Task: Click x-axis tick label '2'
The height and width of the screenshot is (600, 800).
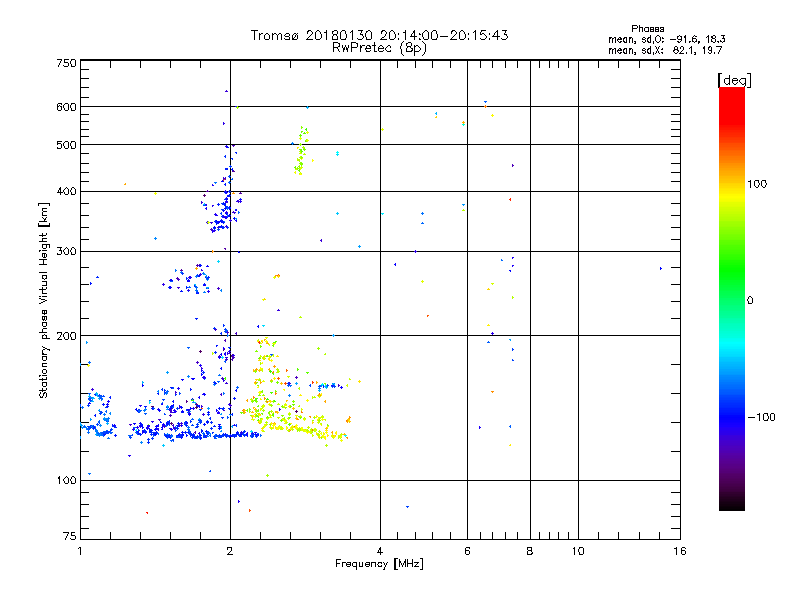Action: tap(230, 551)
